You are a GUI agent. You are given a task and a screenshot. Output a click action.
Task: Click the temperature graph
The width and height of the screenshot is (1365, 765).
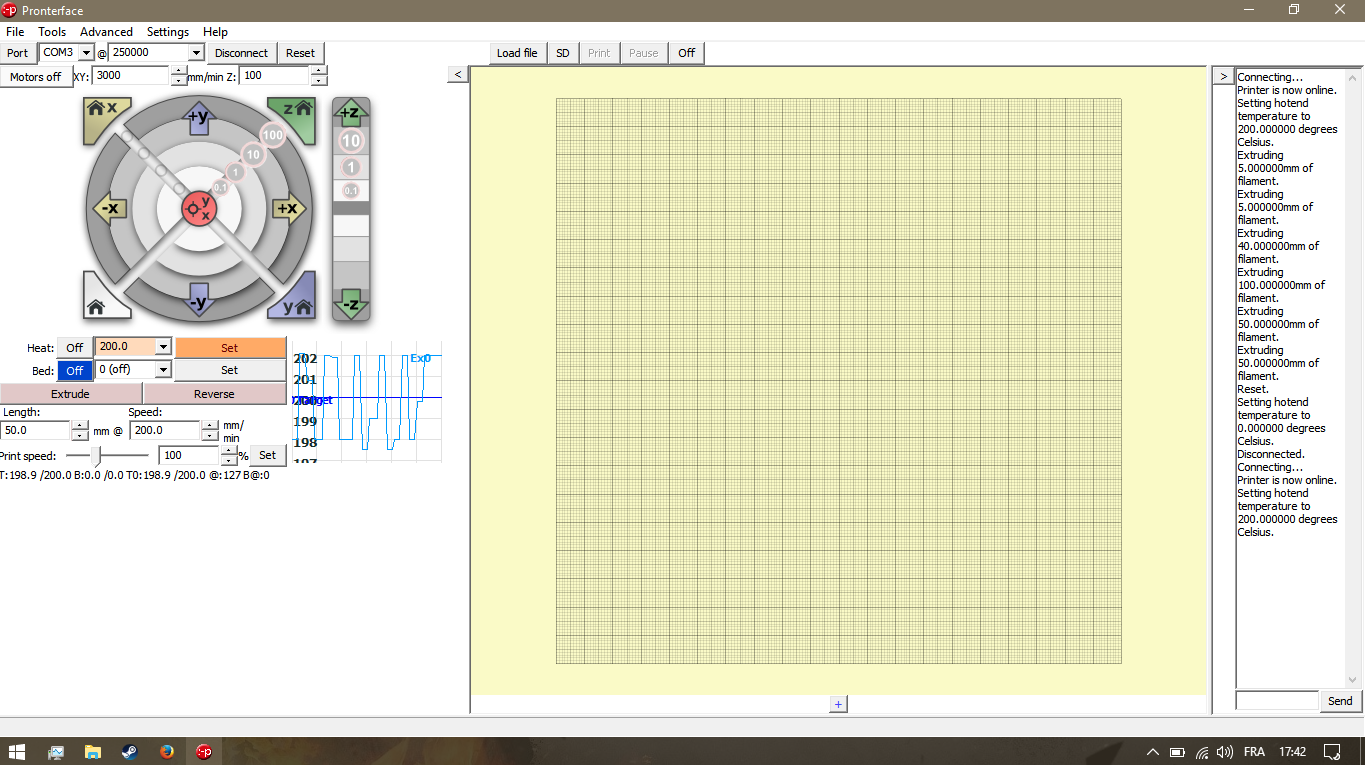pos(367,401)
